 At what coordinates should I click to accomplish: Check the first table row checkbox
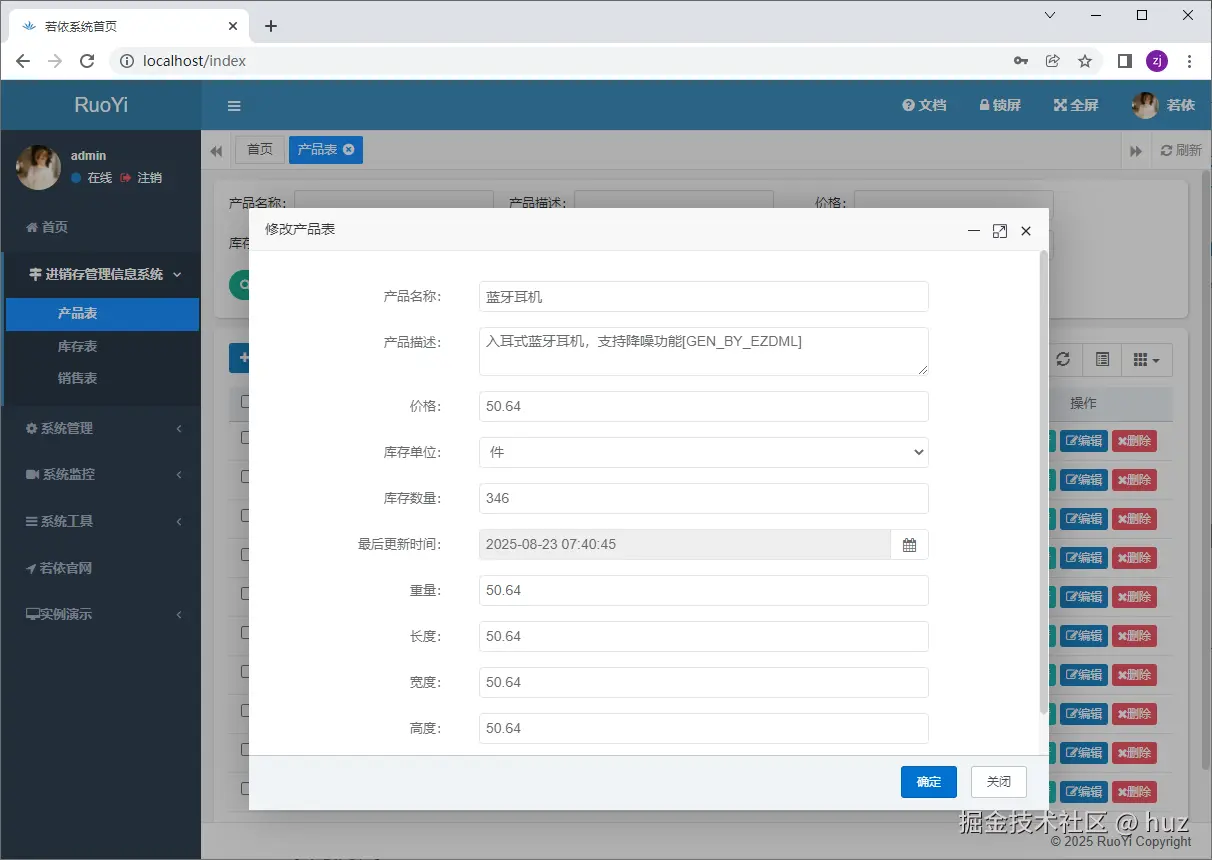coord(245,438)
